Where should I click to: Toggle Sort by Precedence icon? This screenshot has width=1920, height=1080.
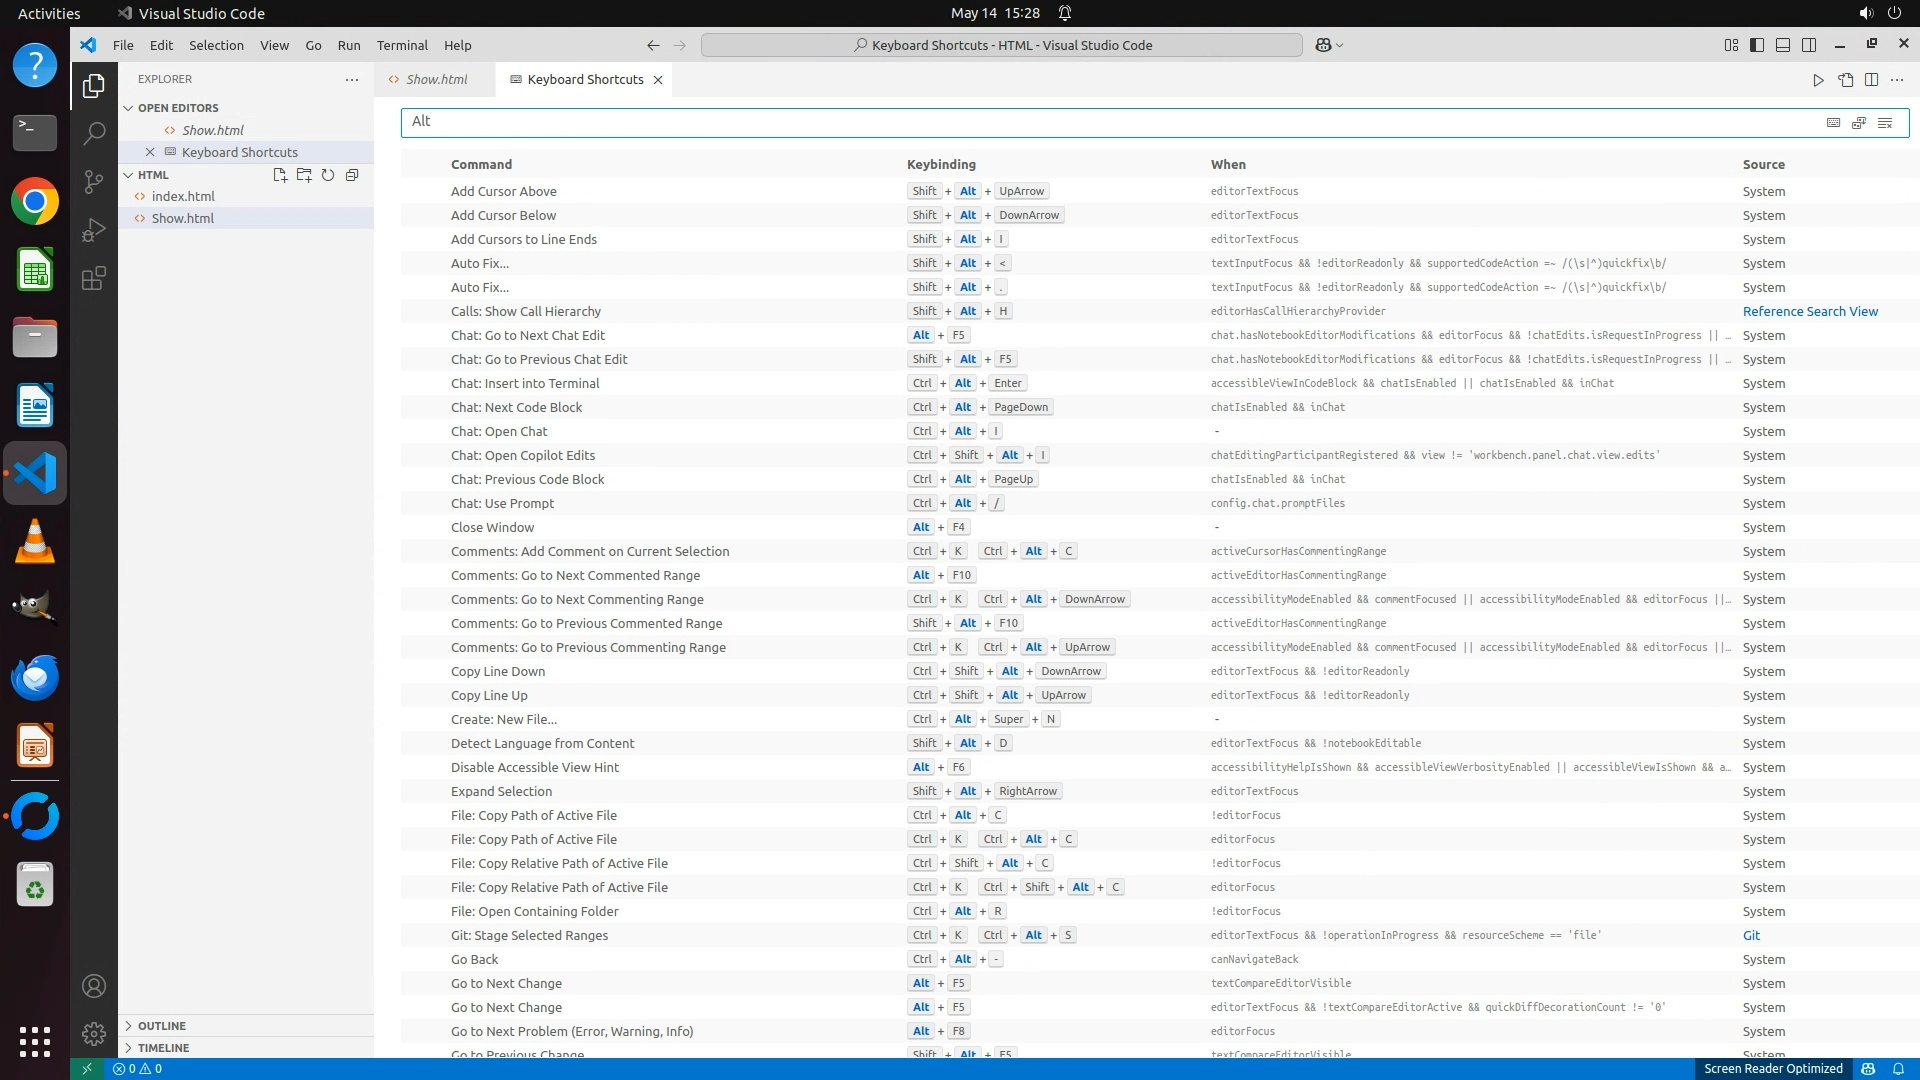coord(1859,123)
